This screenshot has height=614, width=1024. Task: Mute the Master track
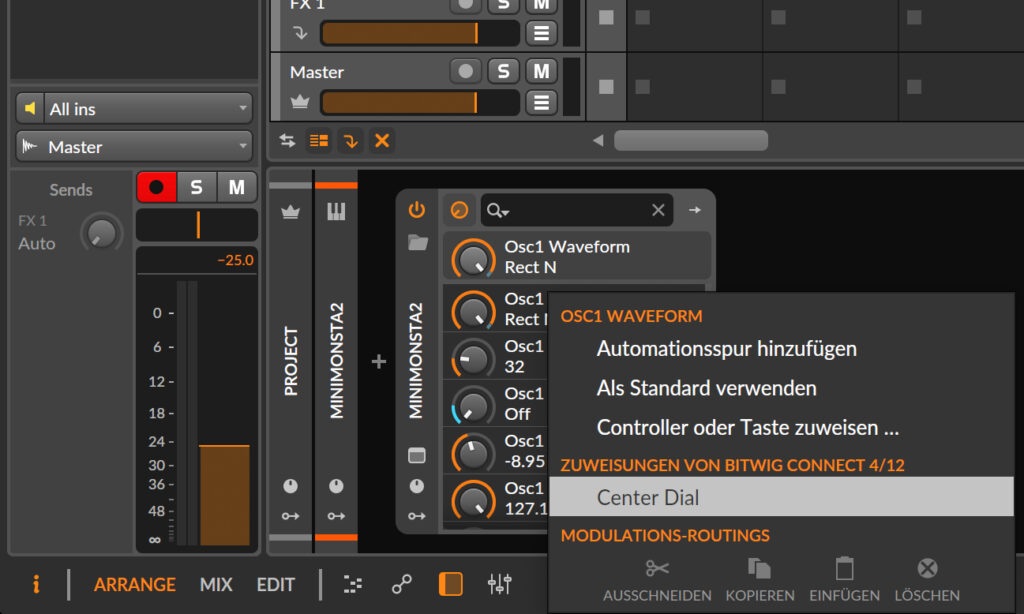(541, 71)
